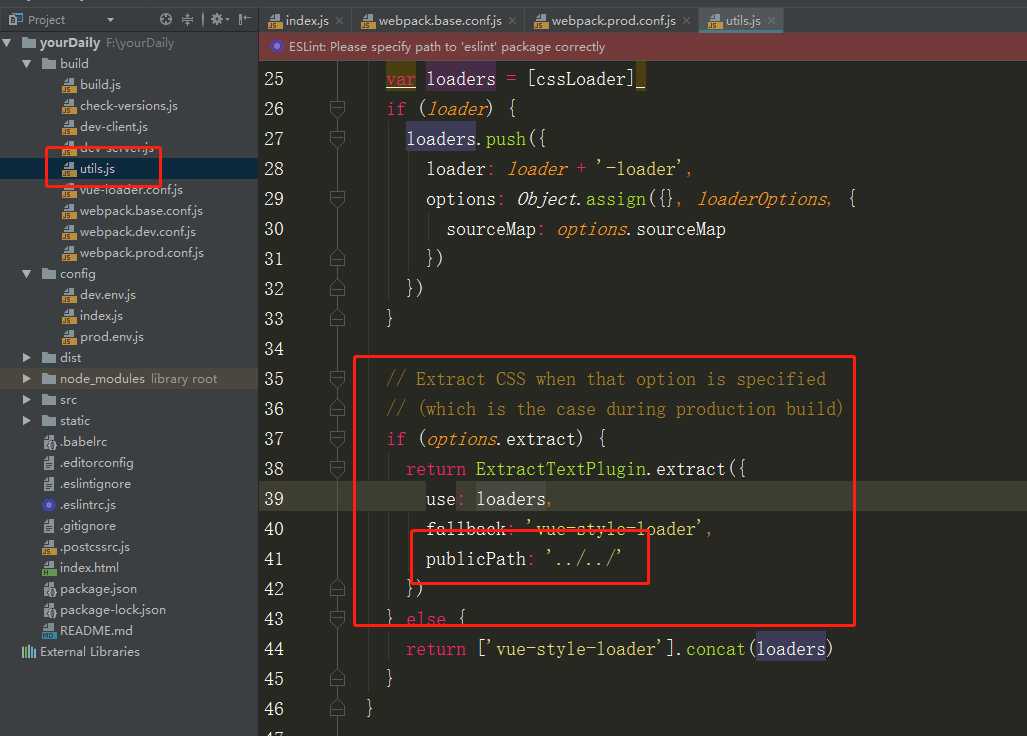Select prod.env.js file

[111, 337]
